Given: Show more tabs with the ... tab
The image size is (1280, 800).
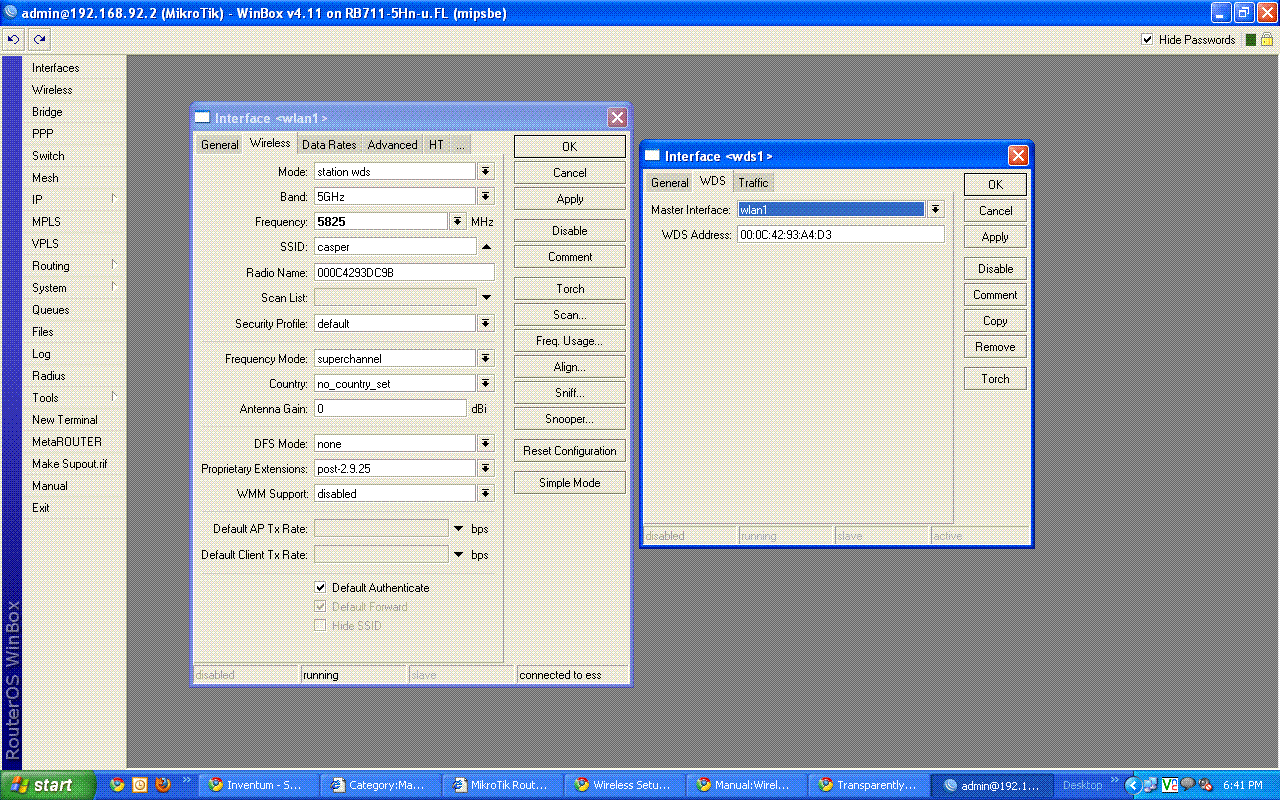Looking at the screenshot, I should 461,145.
